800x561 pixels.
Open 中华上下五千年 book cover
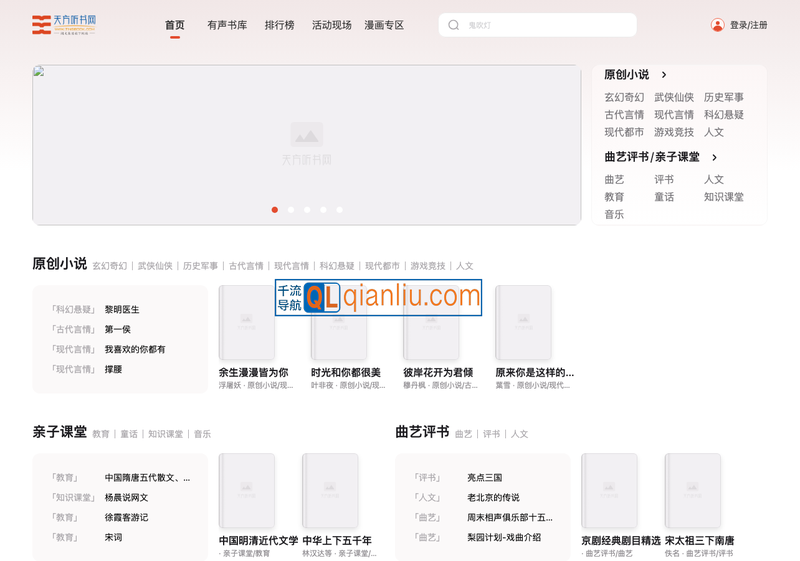(330, 491)
